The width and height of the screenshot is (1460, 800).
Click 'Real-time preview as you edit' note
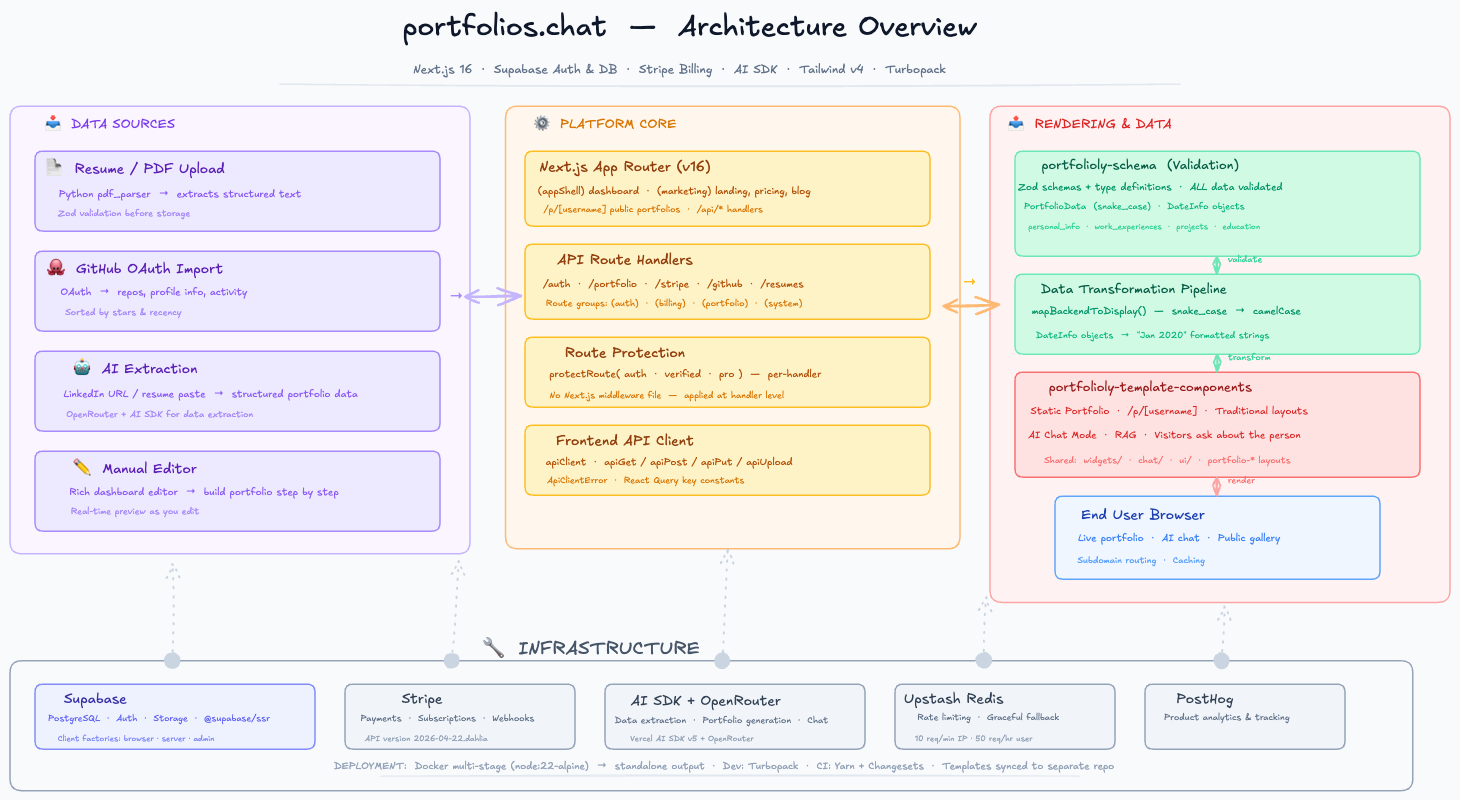[x=135, y=511]
